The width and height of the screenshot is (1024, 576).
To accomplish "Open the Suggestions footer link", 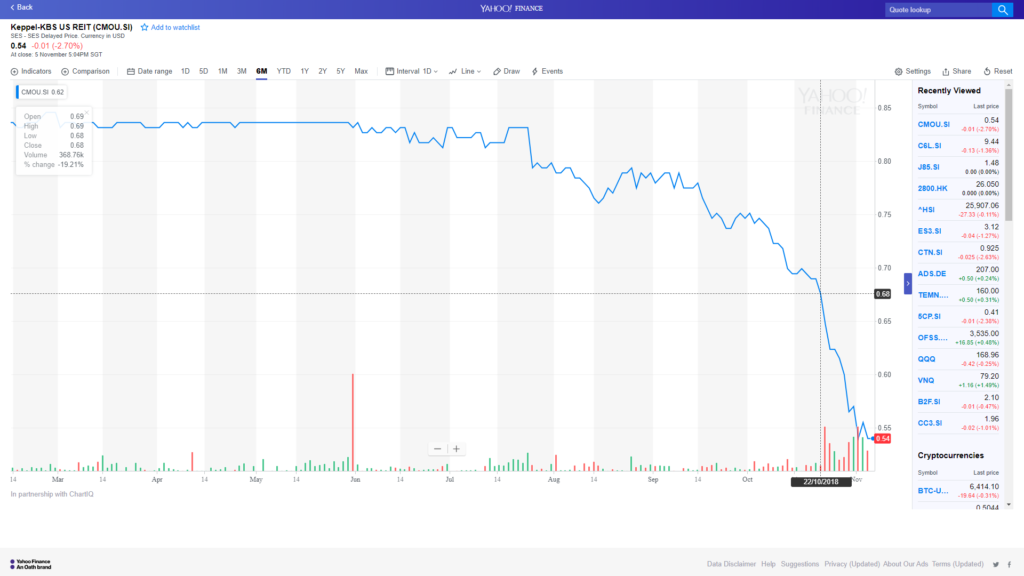I will pyautogui.click(x=799, y=564).
